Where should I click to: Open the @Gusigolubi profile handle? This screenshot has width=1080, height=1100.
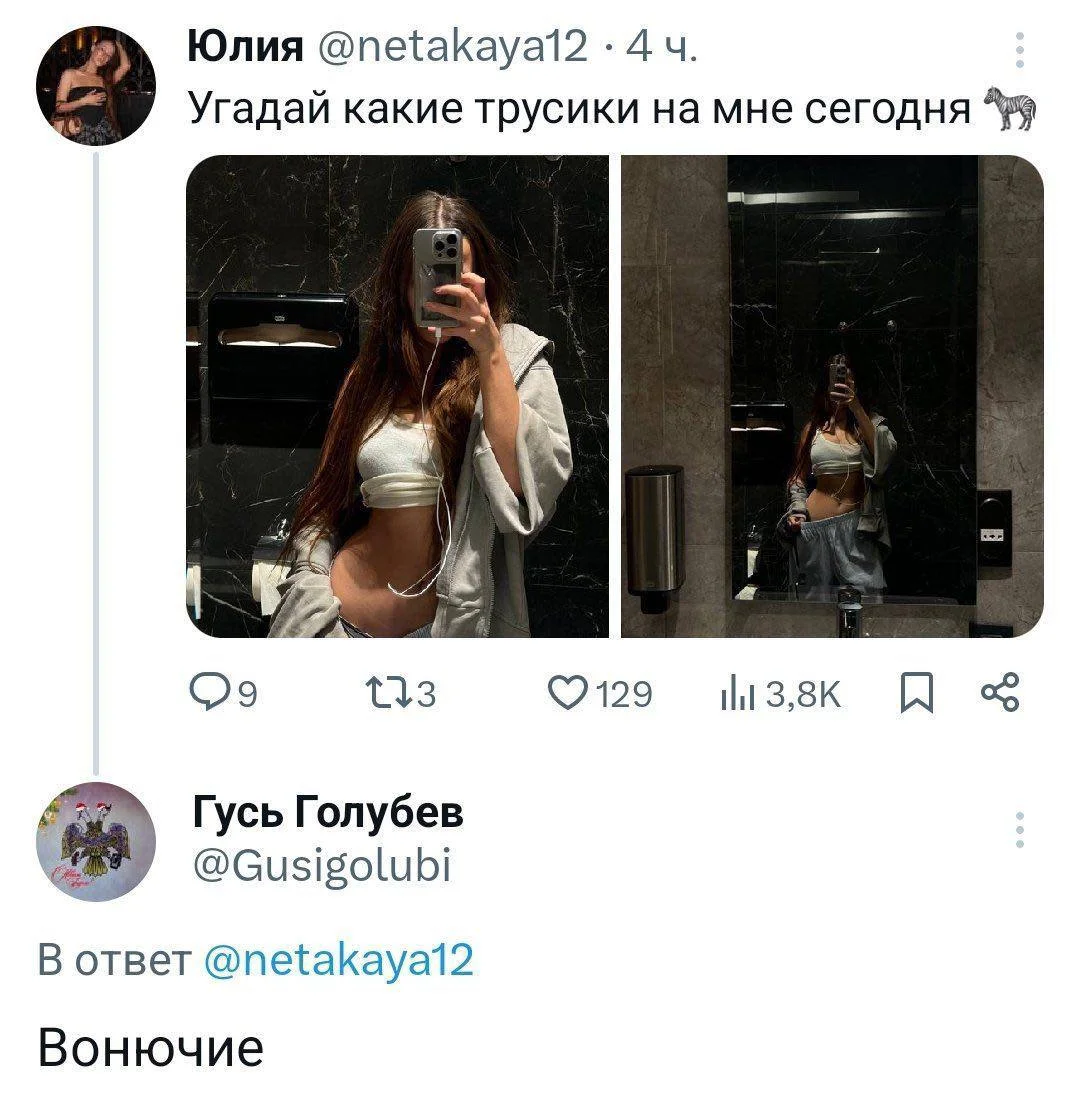[321, 864]
